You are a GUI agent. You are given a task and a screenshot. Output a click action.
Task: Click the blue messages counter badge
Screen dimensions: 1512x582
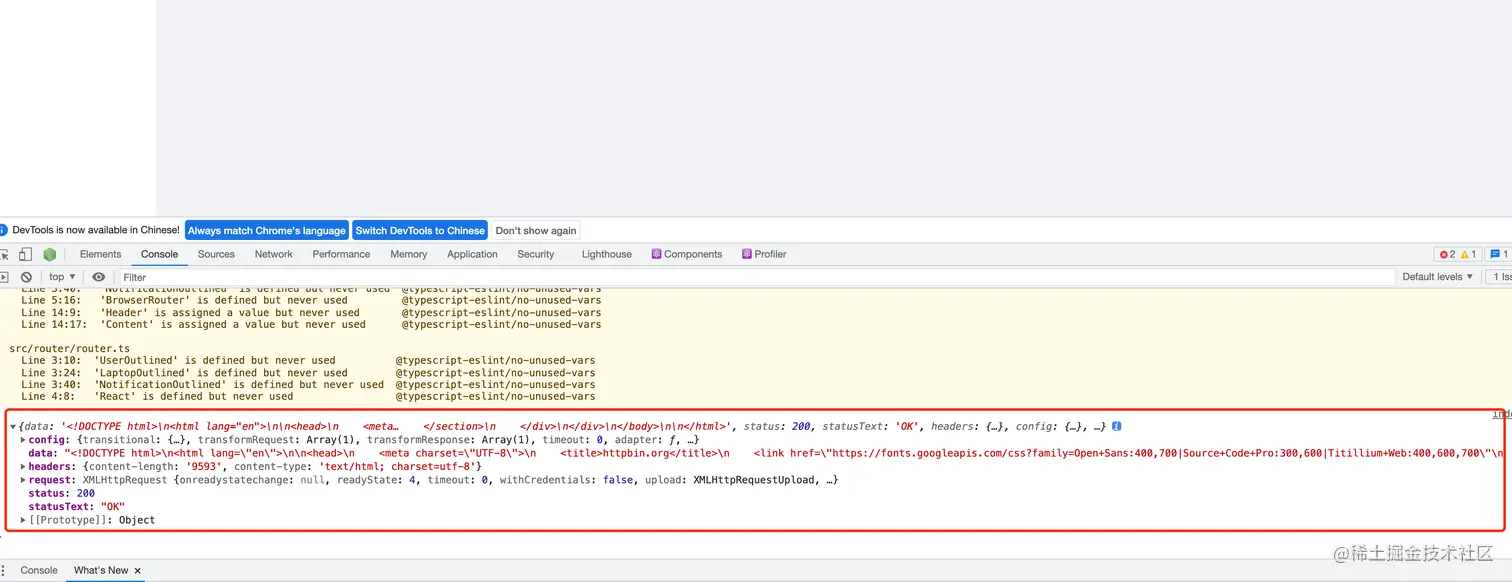pyautogui.click(x=1499, y=254)
